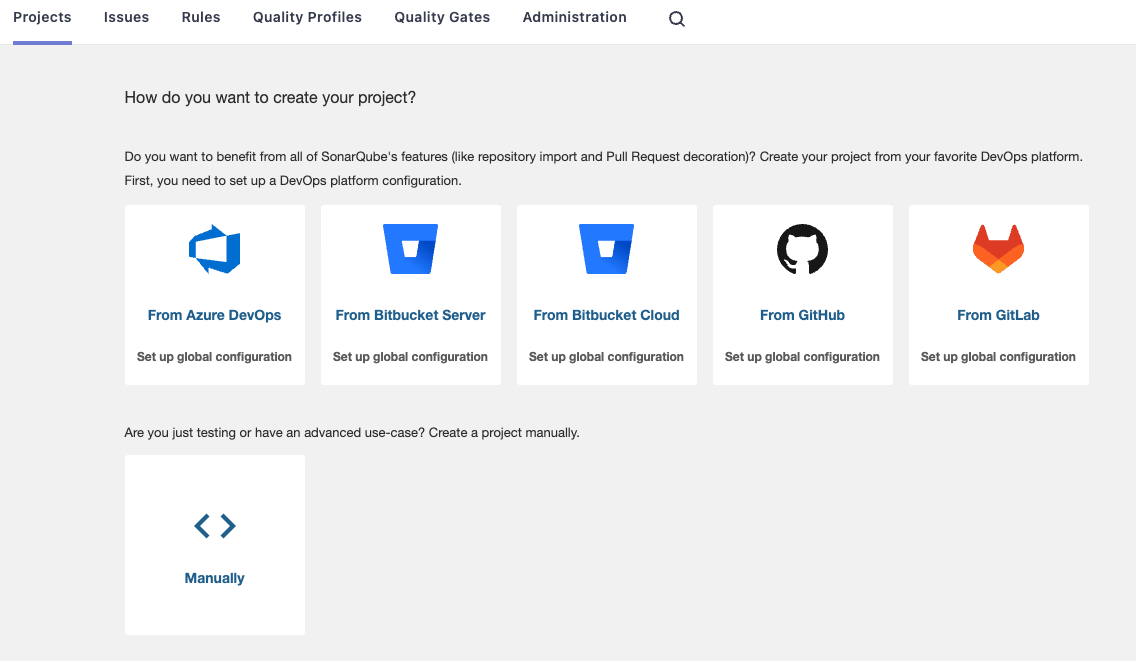The image size is (1136, 661).
Task: Click the GitHub octocat logo icon
Action: pos(802,249)
